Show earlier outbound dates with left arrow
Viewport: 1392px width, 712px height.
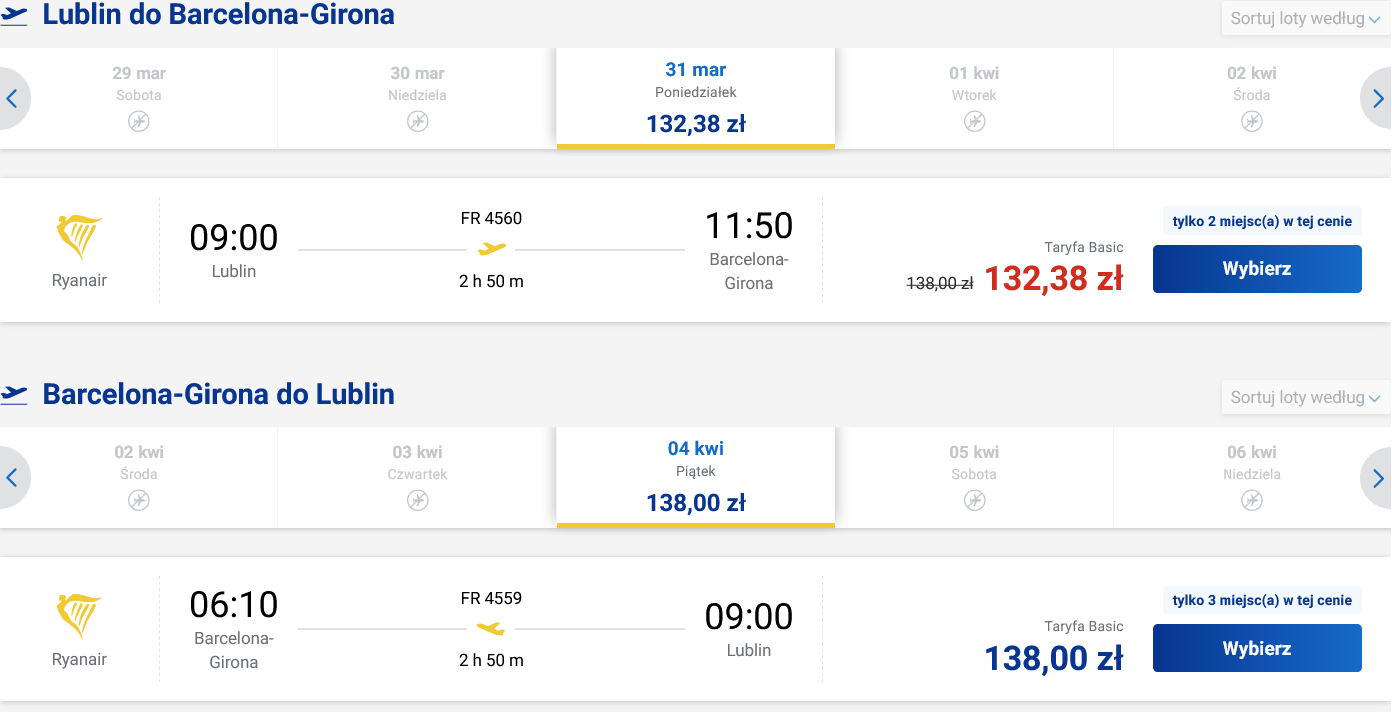click(13, 98)
